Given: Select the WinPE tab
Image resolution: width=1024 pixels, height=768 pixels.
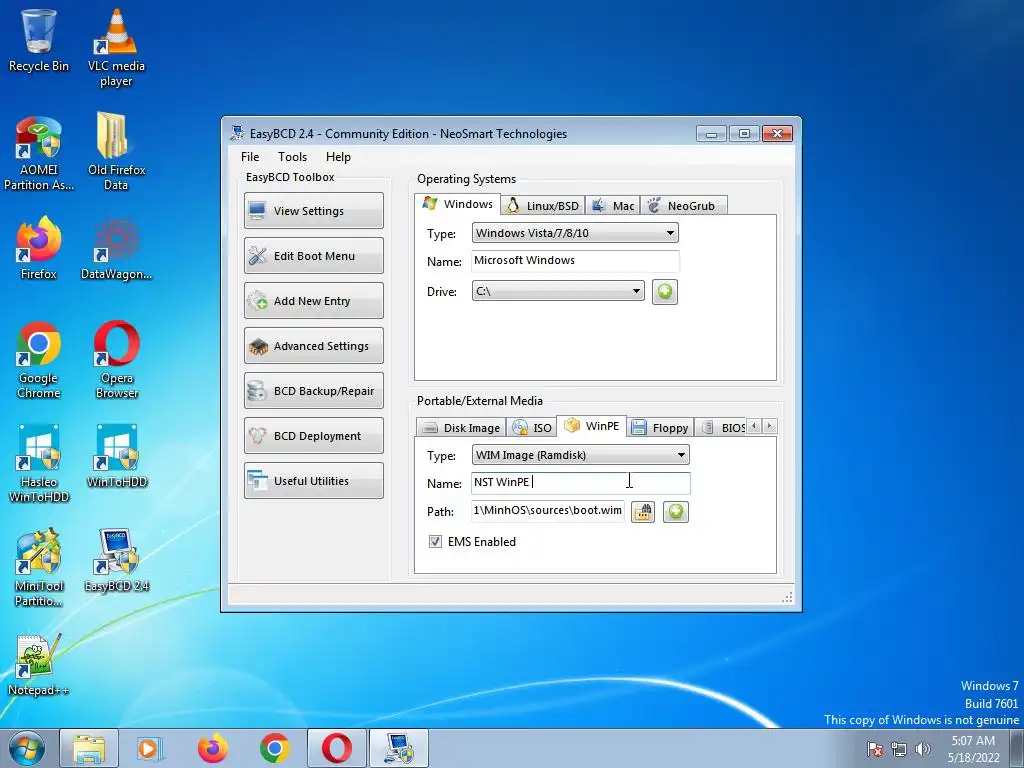Looking at the screenshot, I should [x=592, y=426].
